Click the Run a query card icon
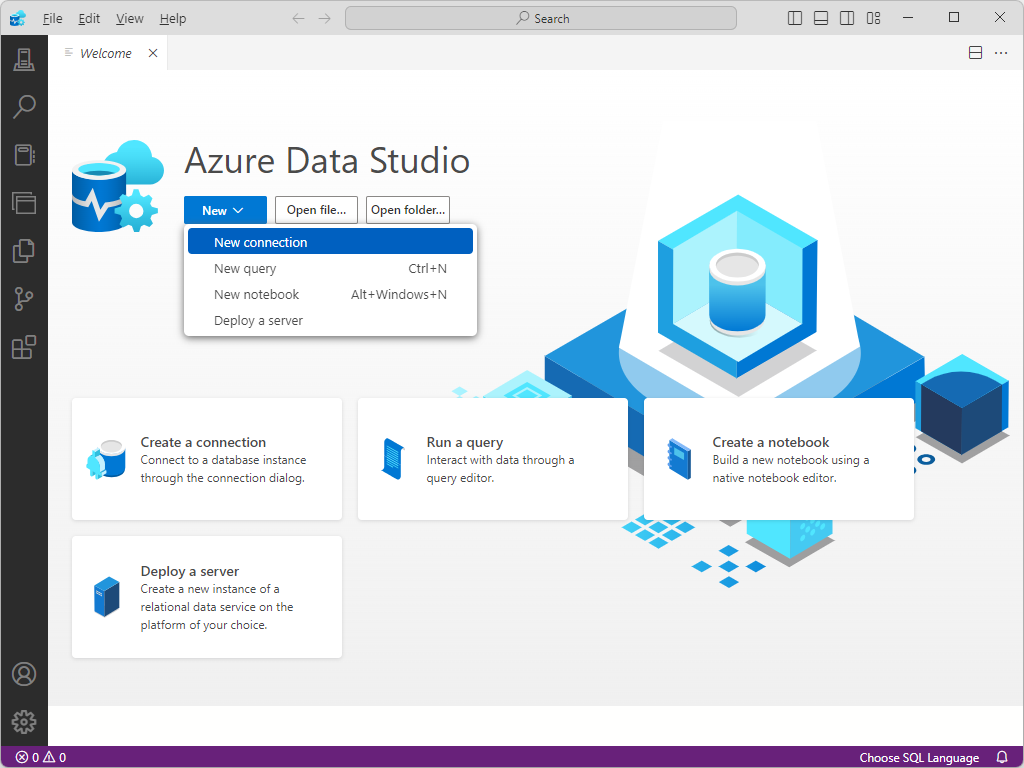This screenshot has width=1024, height=768. [x=392, y=459]
